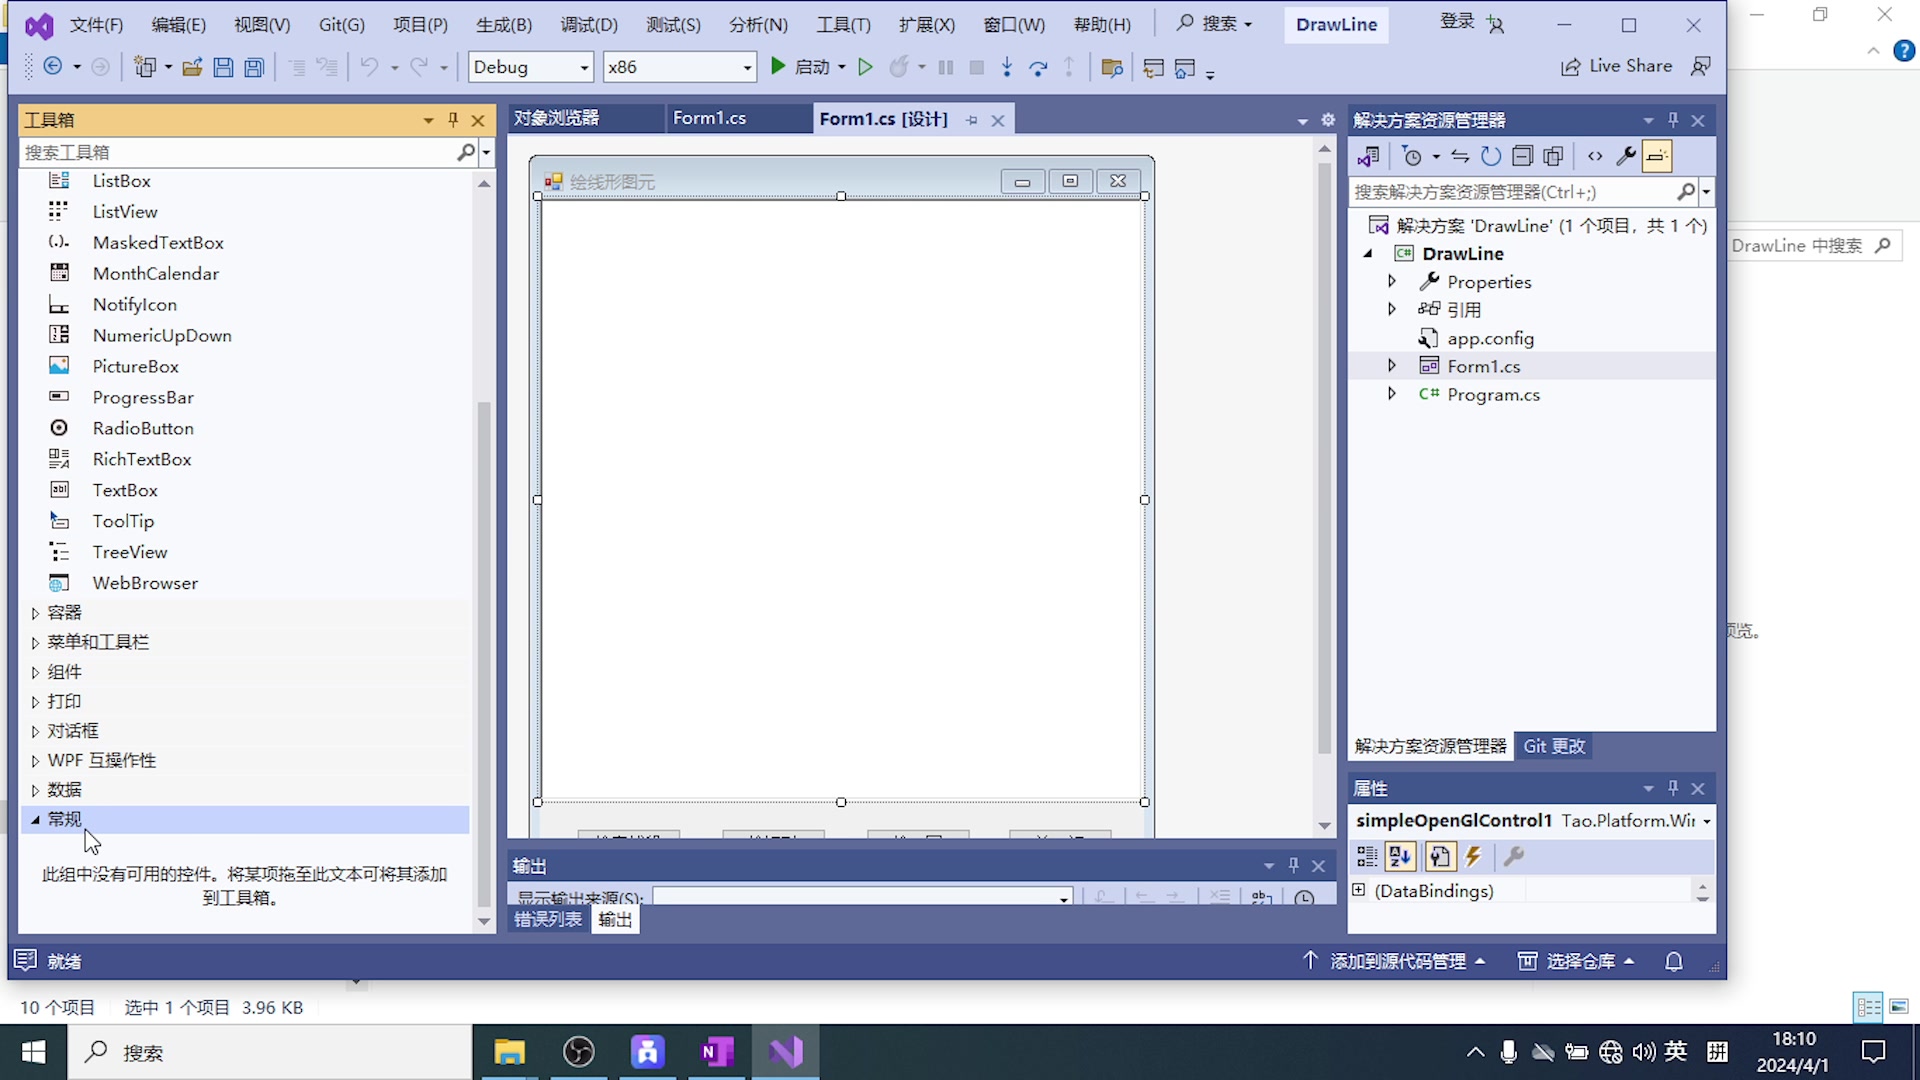Open Properties wrench icon in Solution Explorer
The width and height of the screenshot is (1920, 1080).
pos(1626,156)
